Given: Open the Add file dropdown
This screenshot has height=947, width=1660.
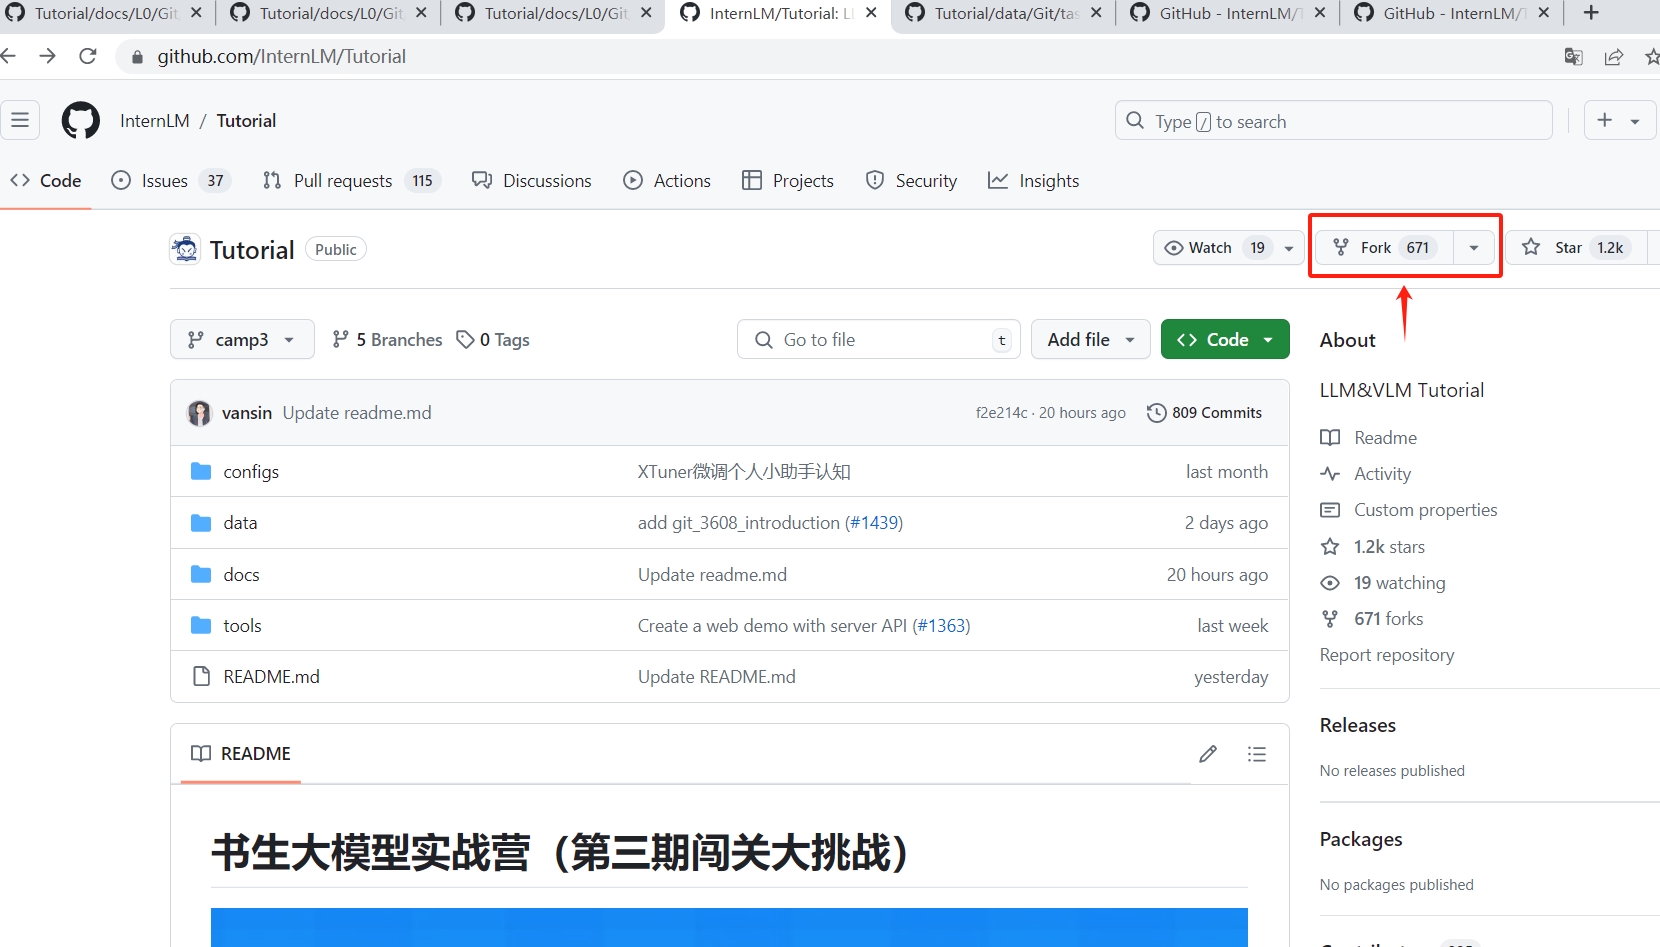Looking at the screenshot, I should pyautogui.click(x=1091, y=340).
